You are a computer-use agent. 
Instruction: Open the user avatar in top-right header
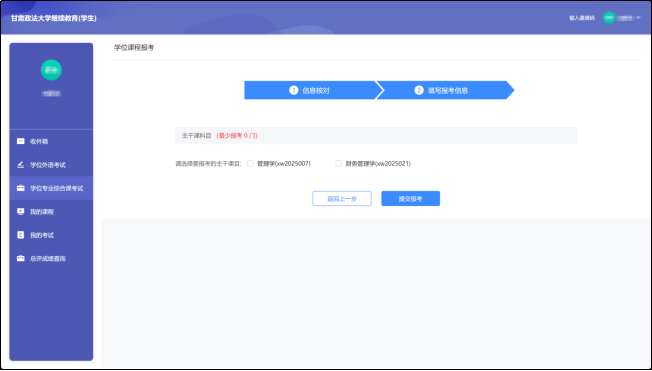tap(609, 17)
